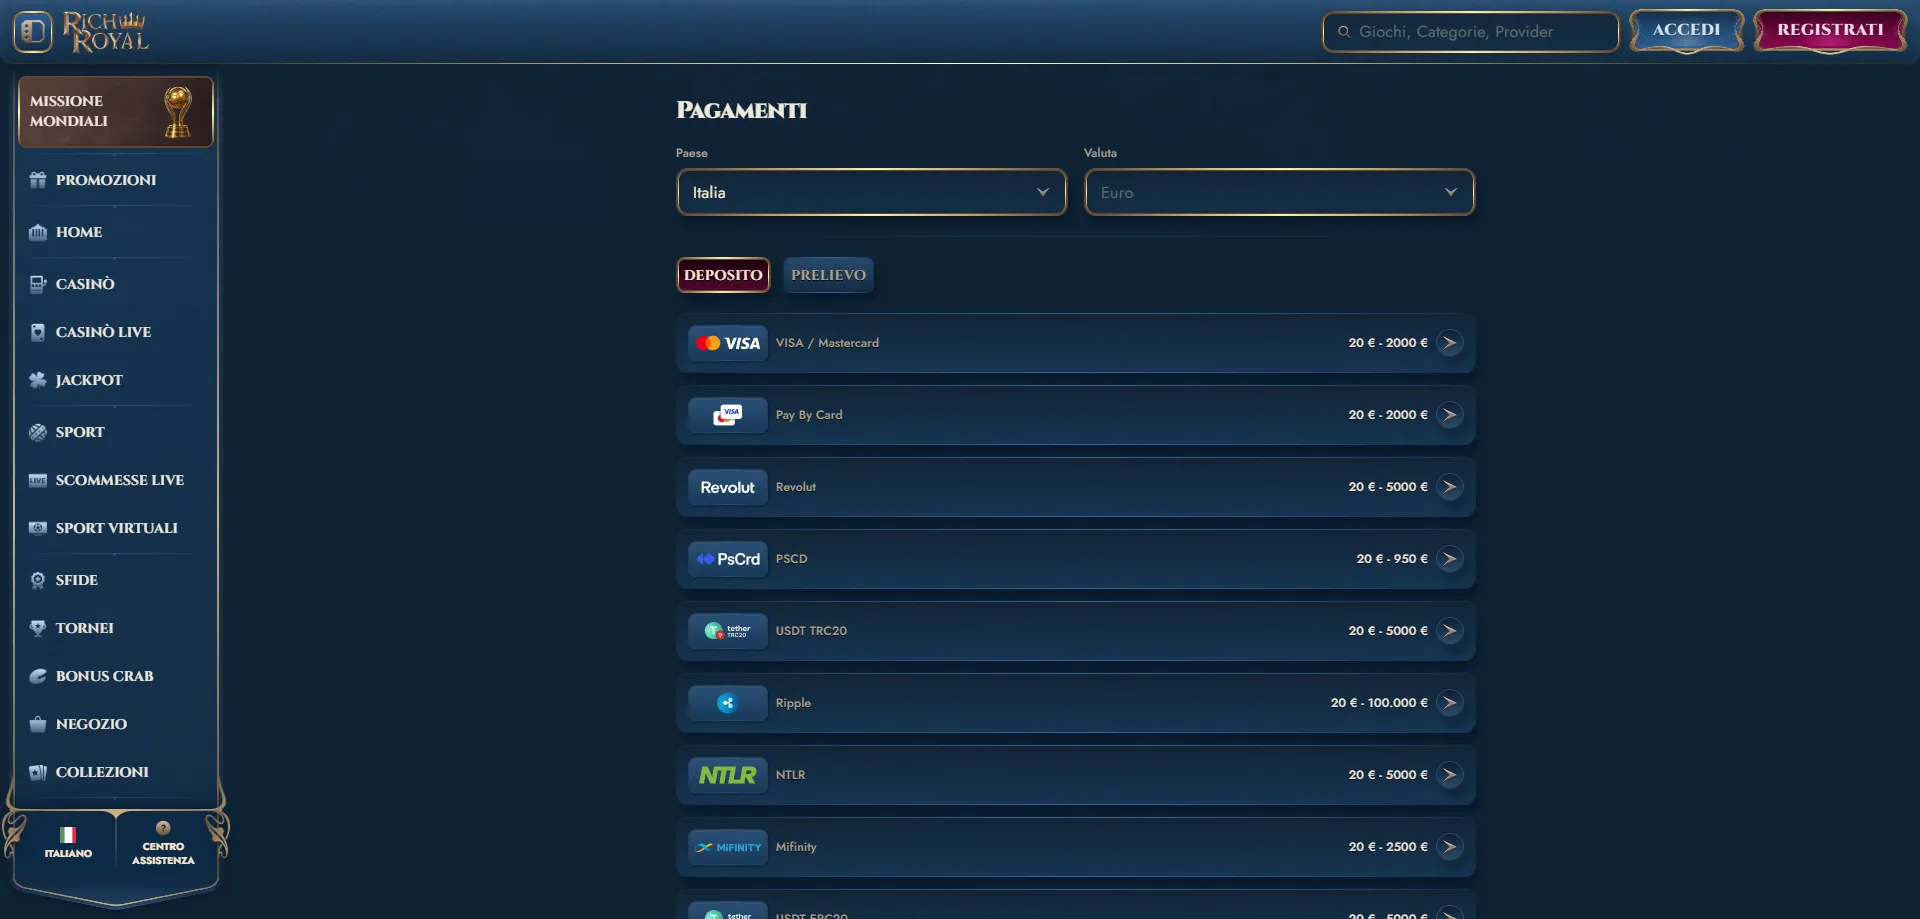Screen dimensions: 1920x919
Task: Click the Accedi button
Action: (x=1686, y=30)
